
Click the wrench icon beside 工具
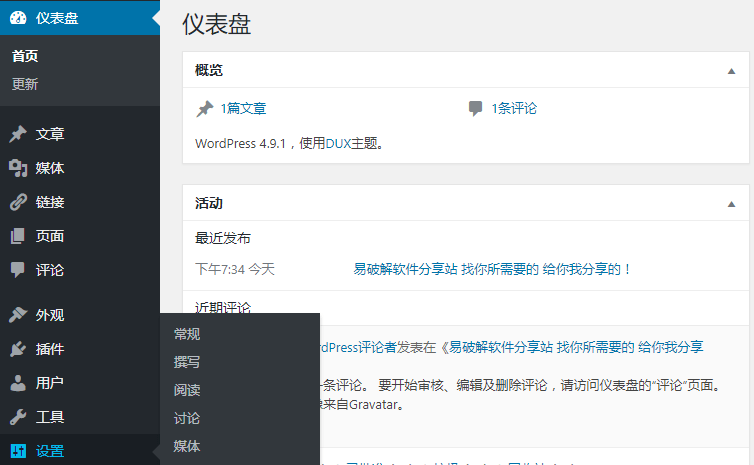coord(18,417)
